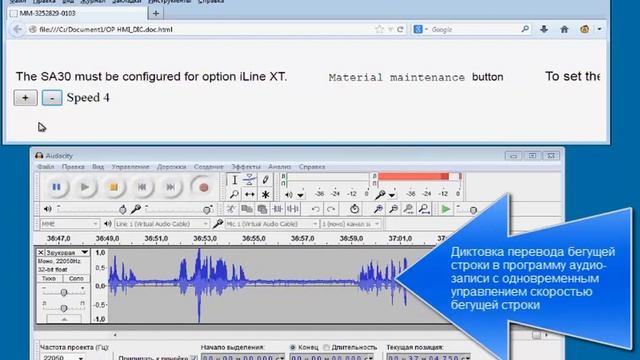Viewport: 640px width, 360px height.
Task: Open the Дорожки menu
Action: point(171,167)
